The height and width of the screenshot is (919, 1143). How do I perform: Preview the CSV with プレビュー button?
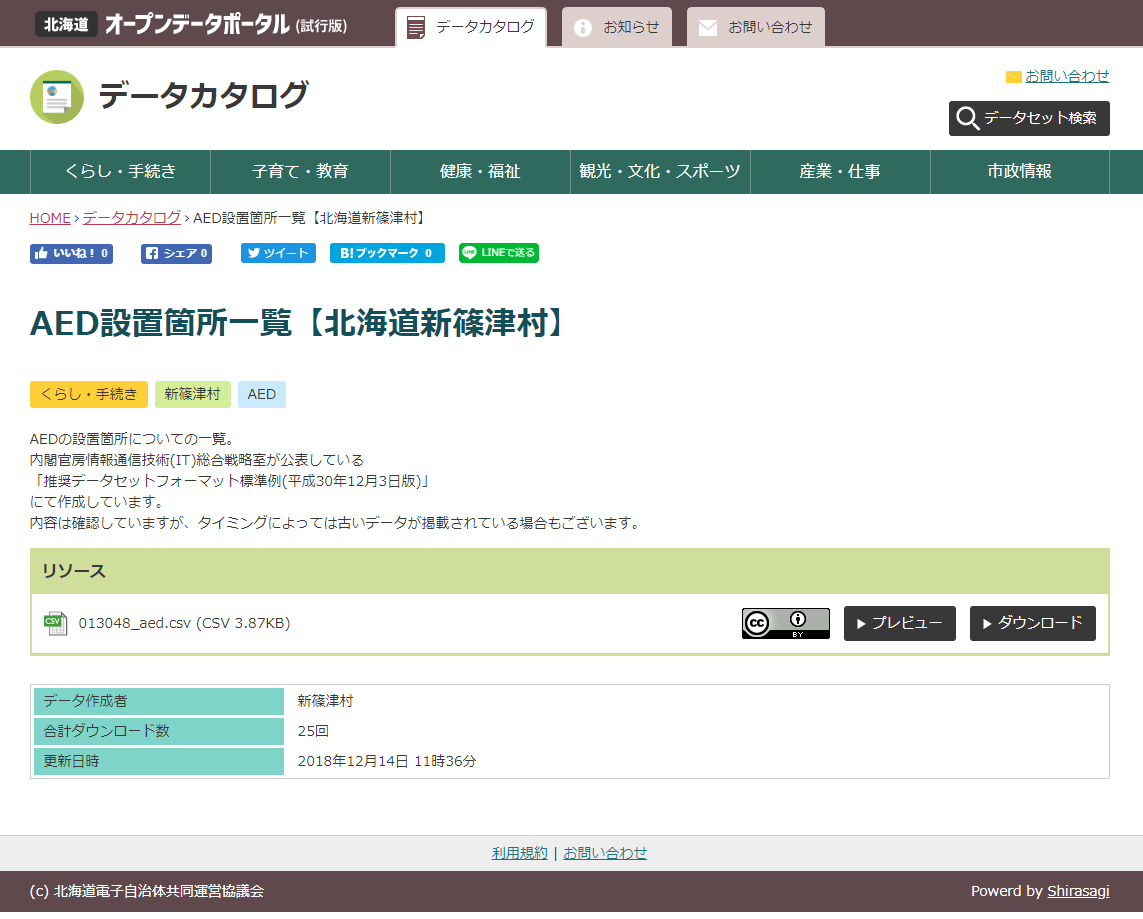point(899,623)
